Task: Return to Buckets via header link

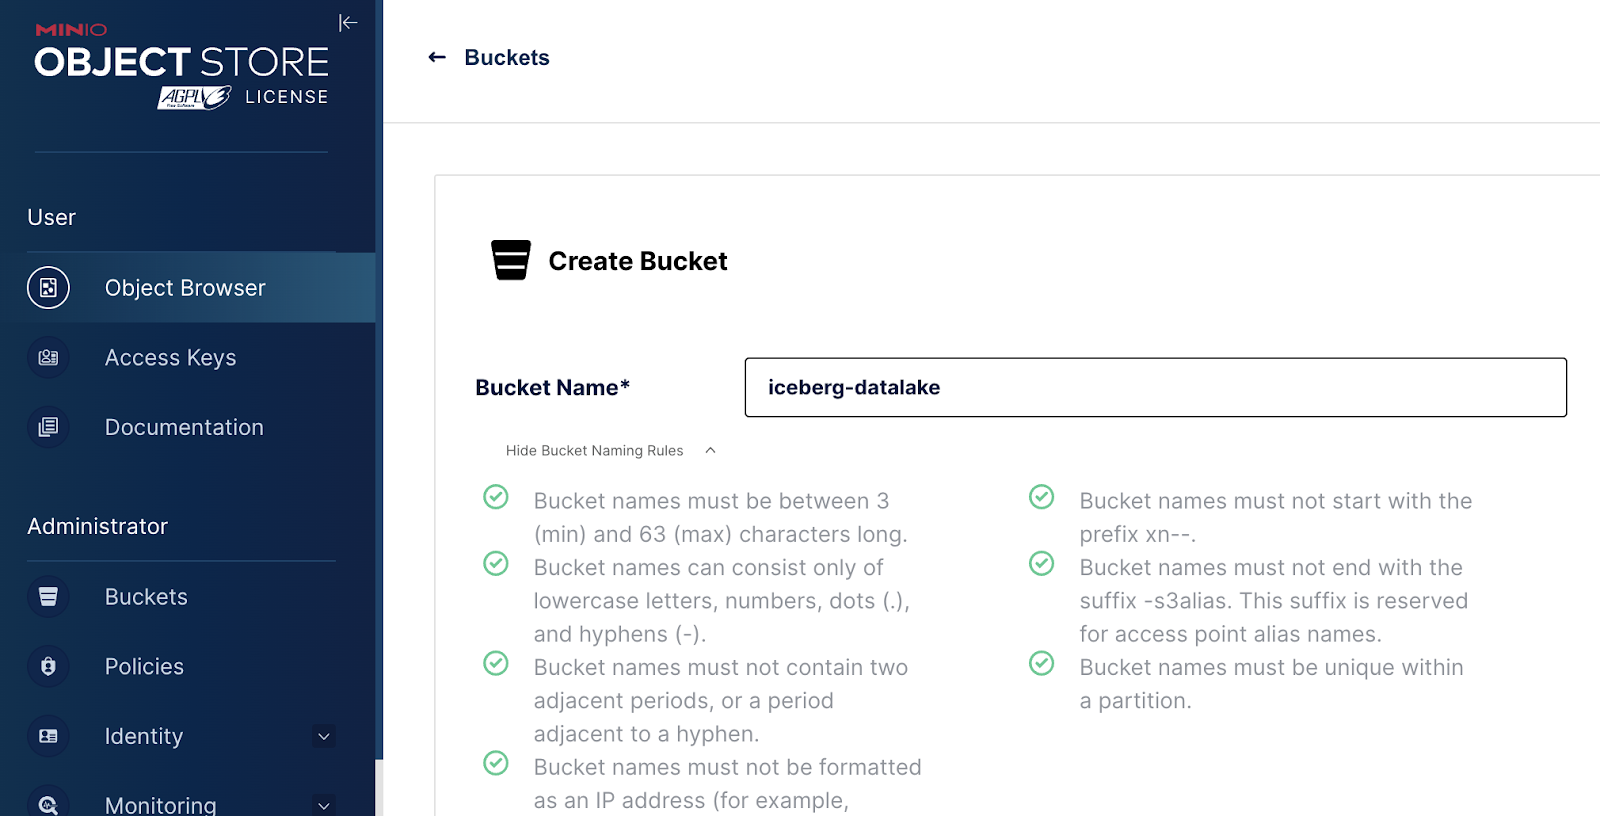Action: click(x=507, y=58)
